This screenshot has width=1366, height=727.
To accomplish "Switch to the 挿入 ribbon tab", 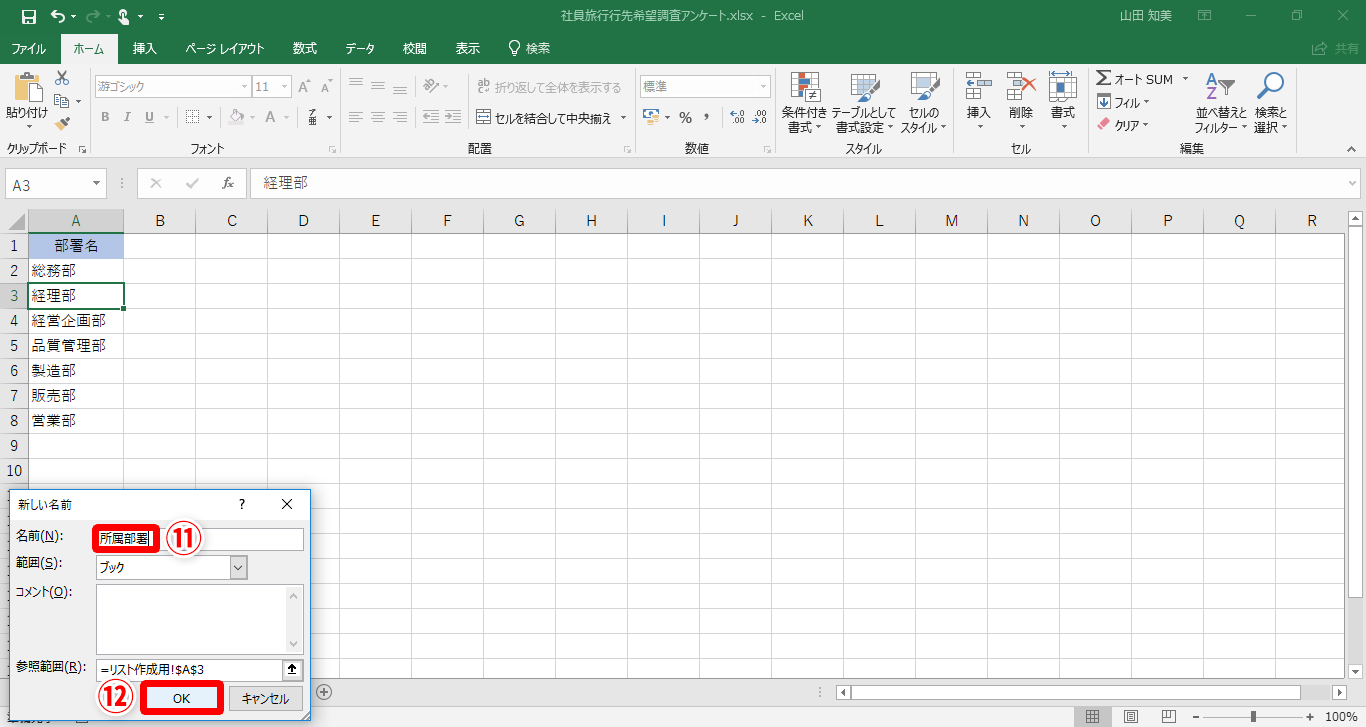I will coord(145,48).
